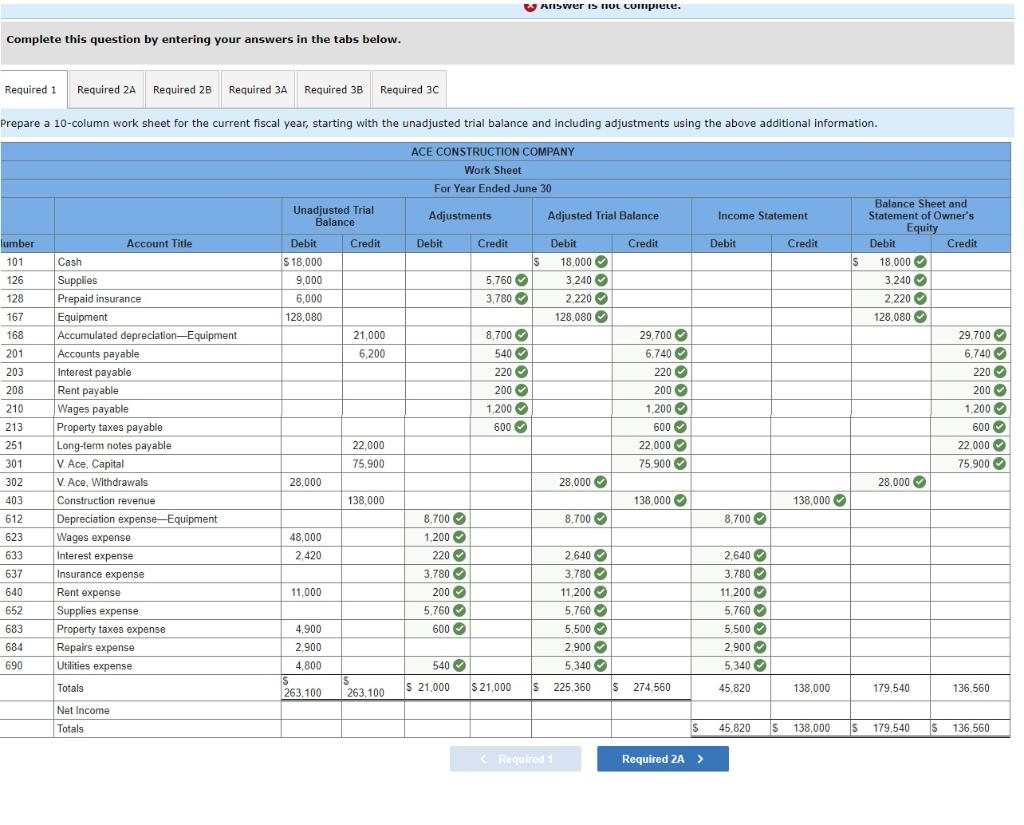Click the chevron arrow on Required 2A button
1024x825 pixels.
tap(701, 759)
